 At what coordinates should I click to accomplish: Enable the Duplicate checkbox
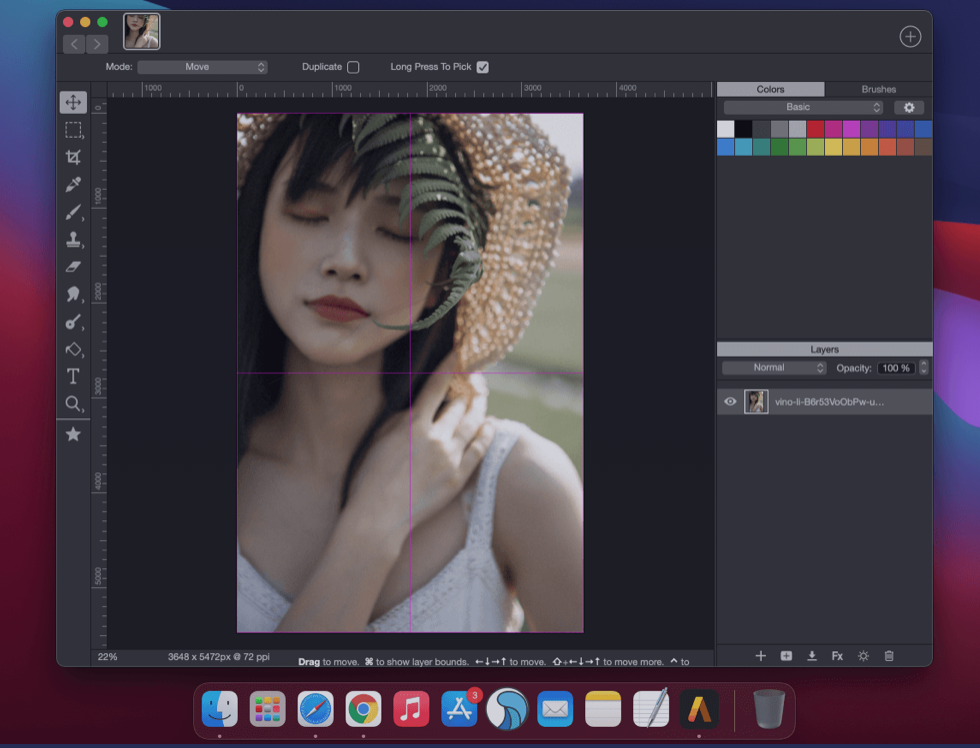[x=355, y=67]
